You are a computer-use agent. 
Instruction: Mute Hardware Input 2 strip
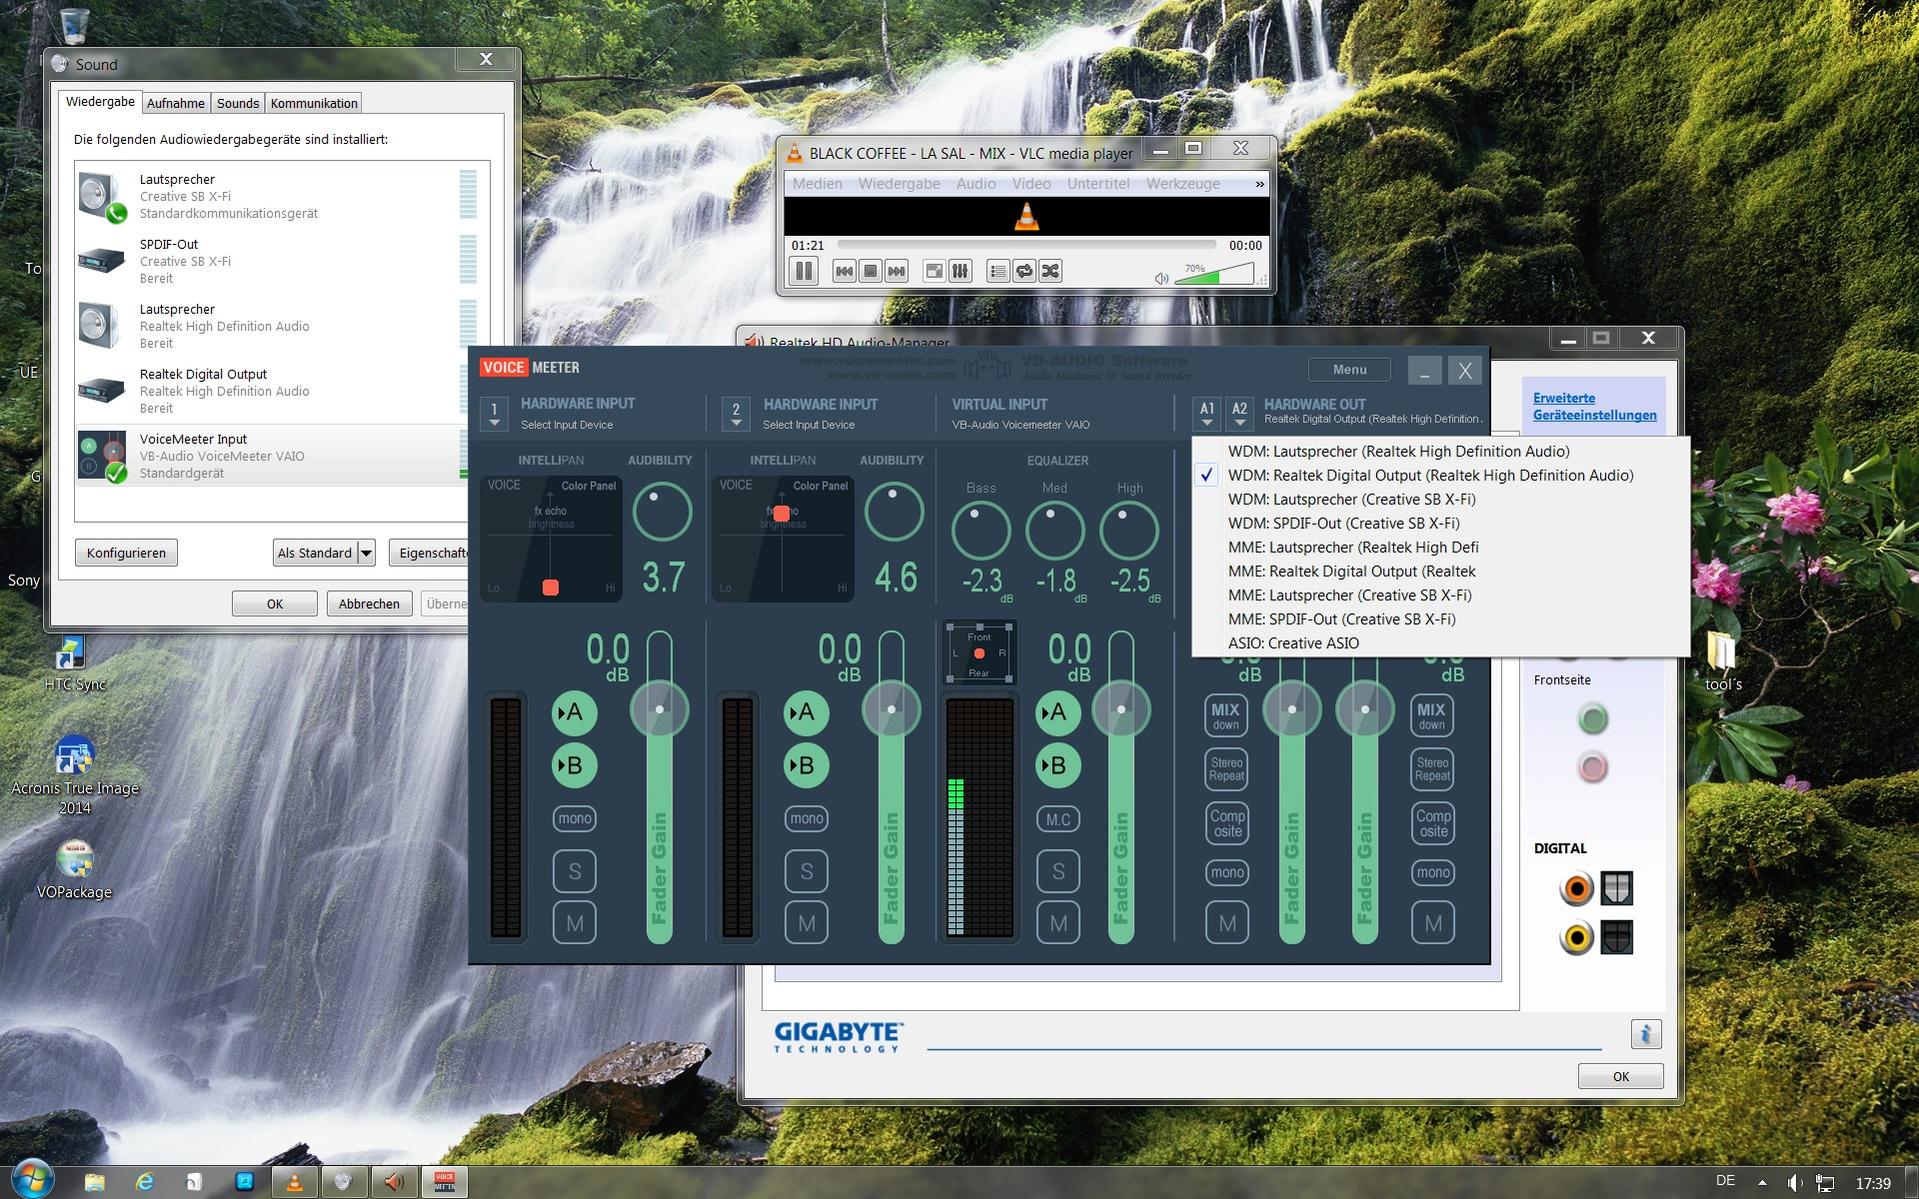click(x=806, y=923)
